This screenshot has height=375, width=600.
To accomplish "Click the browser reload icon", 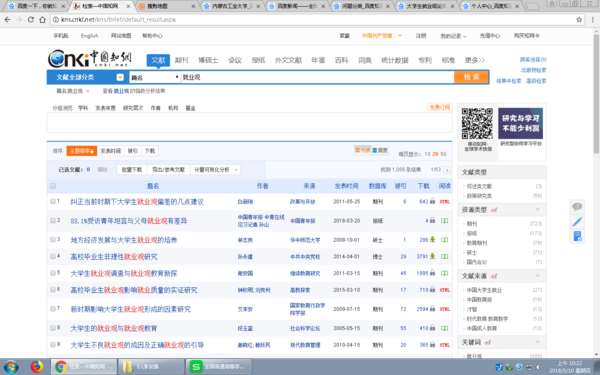I will (31, 20).
